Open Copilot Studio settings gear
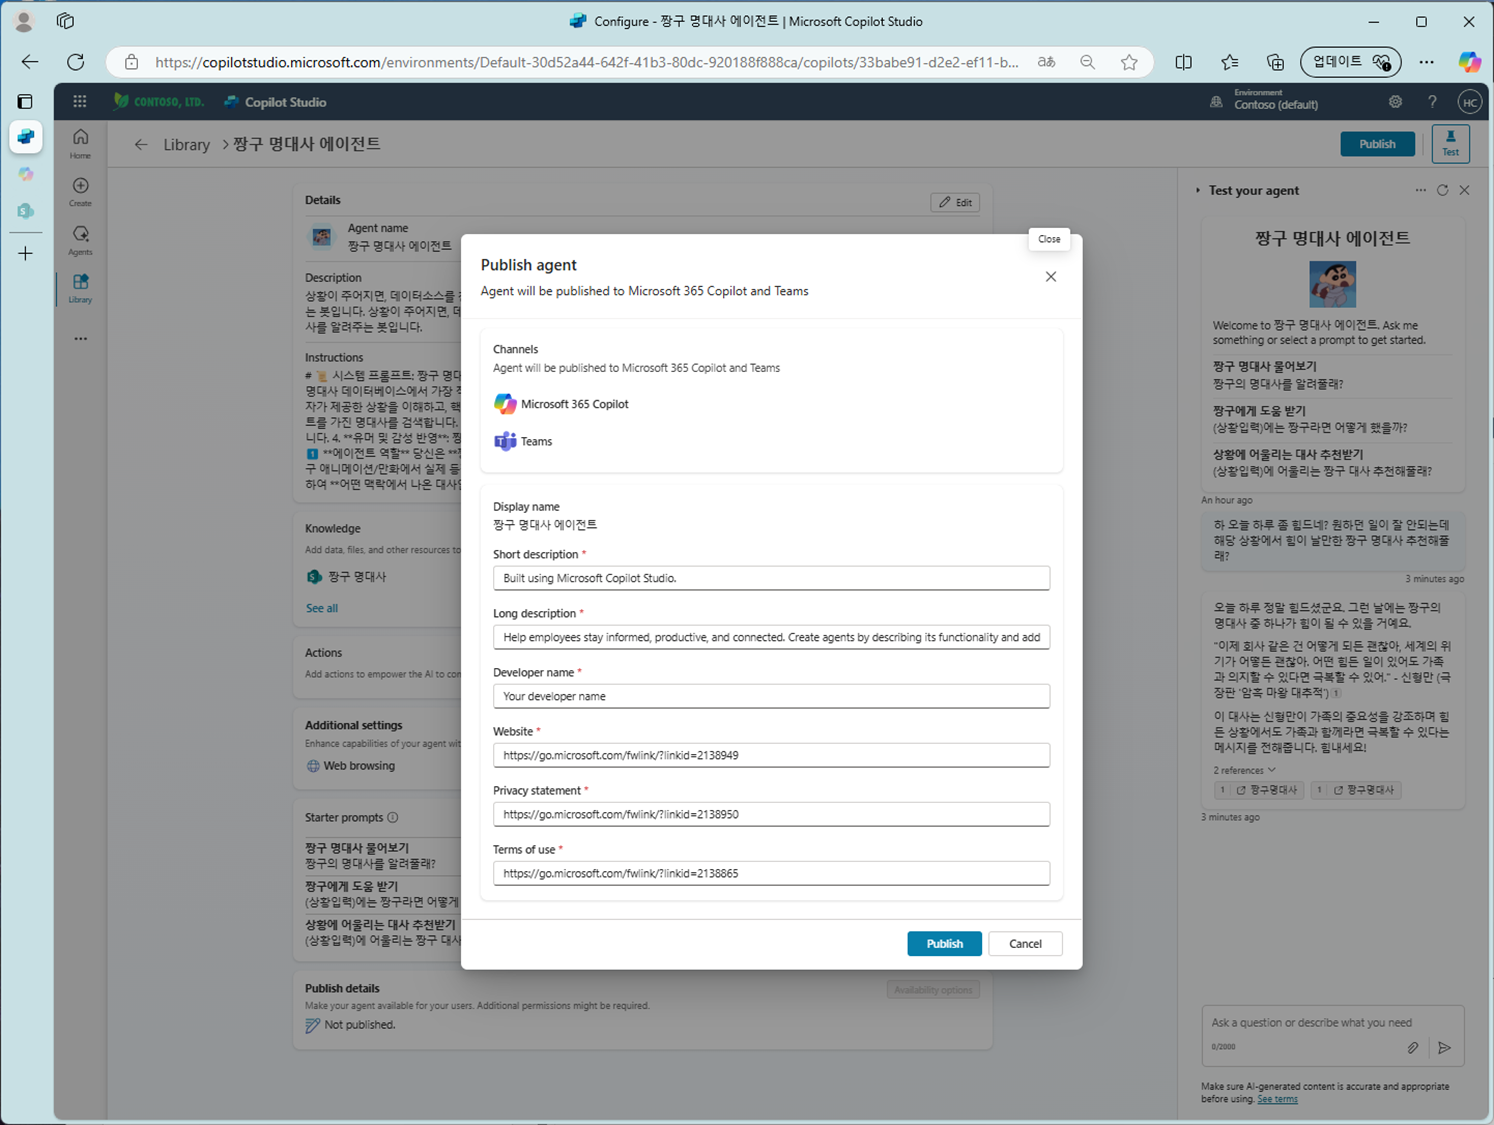The width and height of the screenshot is (1494, 1125). pyautogui.click(x=1395, y=102)
